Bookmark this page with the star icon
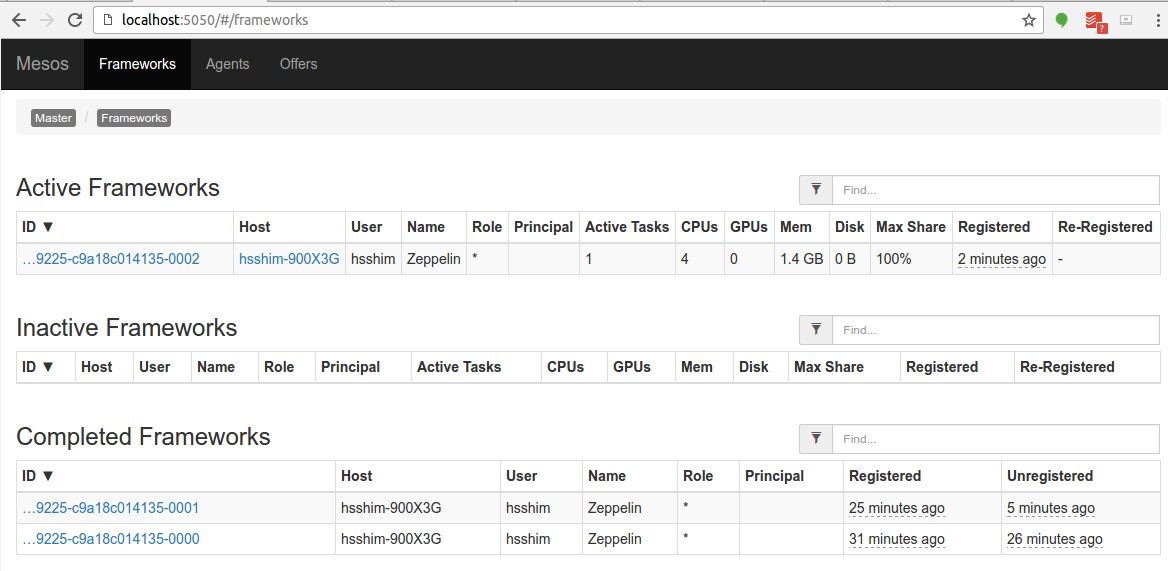Viewport: 1168px width, 571px height. tap(1028, 20)
